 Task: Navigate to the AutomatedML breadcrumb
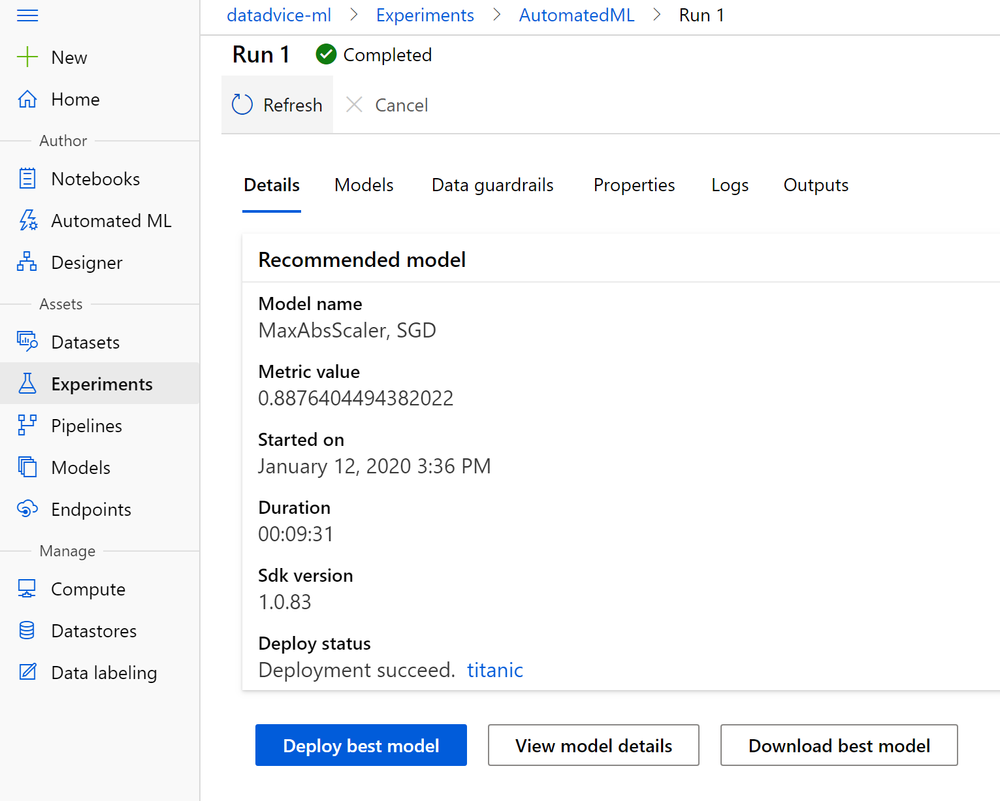576,15
